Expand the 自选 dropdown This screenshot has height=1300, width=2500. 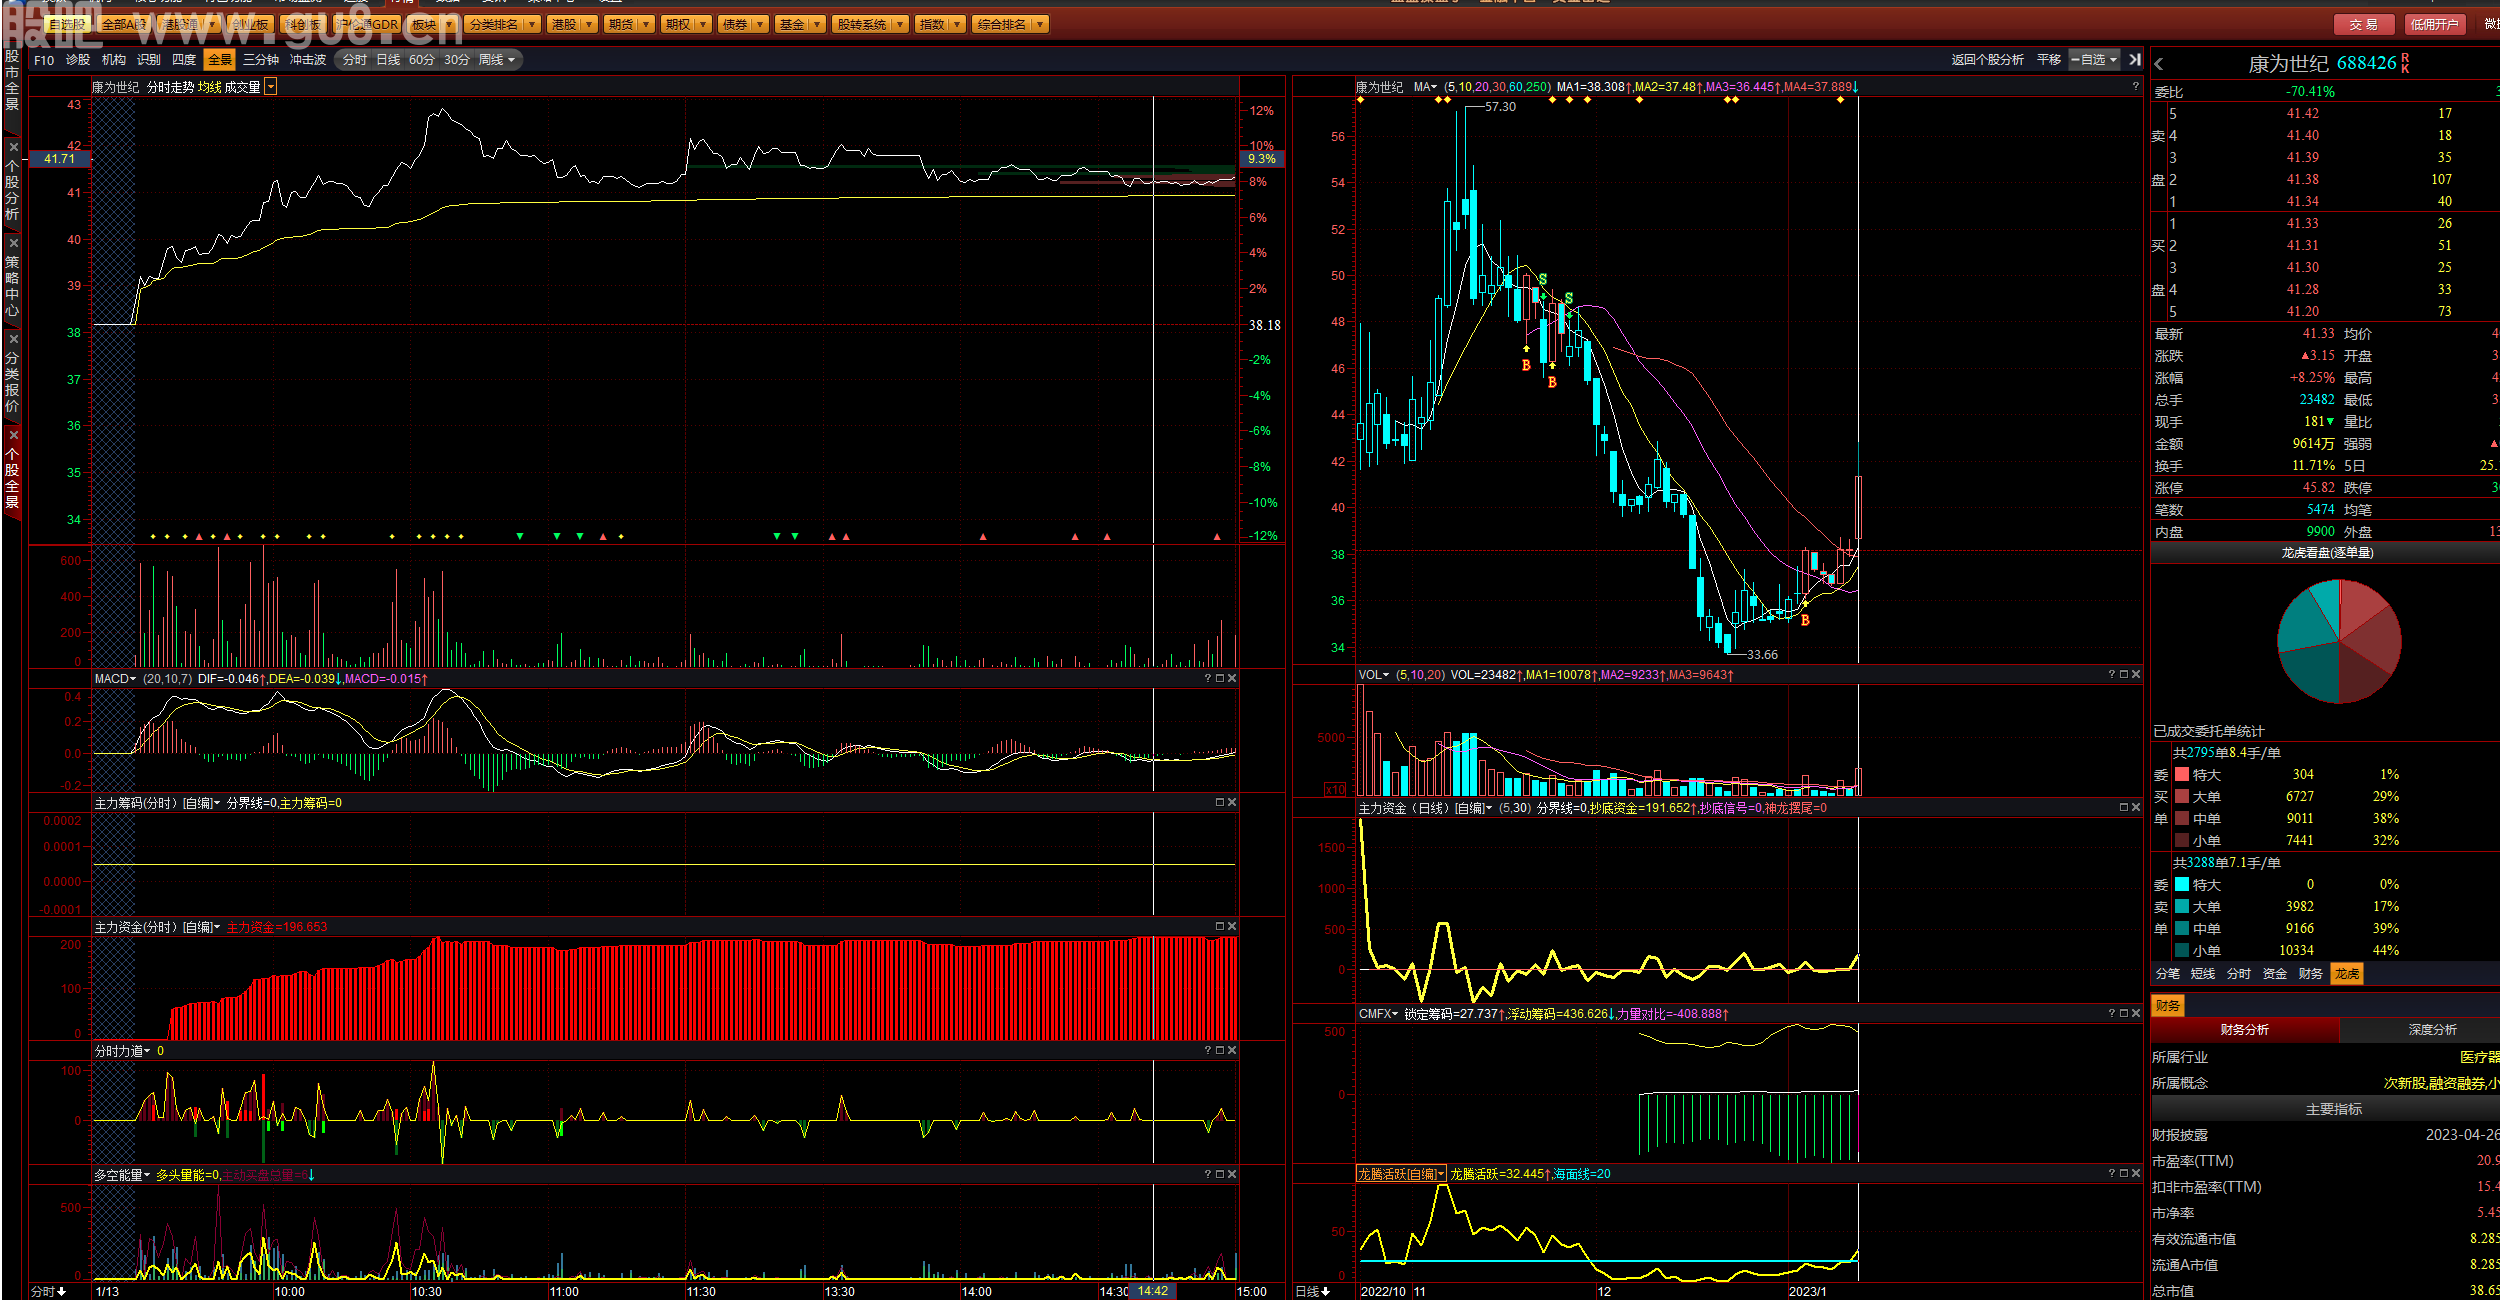(2095, 60)
